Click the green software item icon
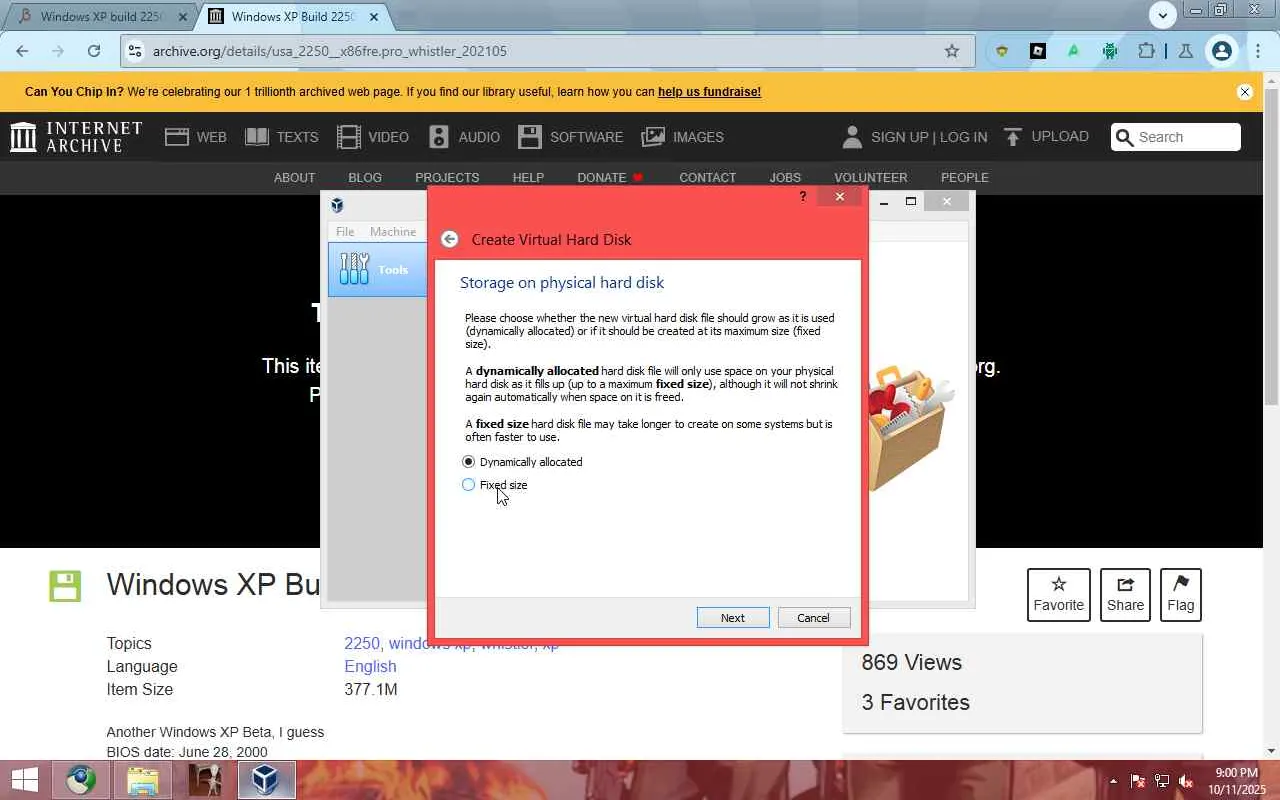The image size is (1280, 800). click(65, 586)
